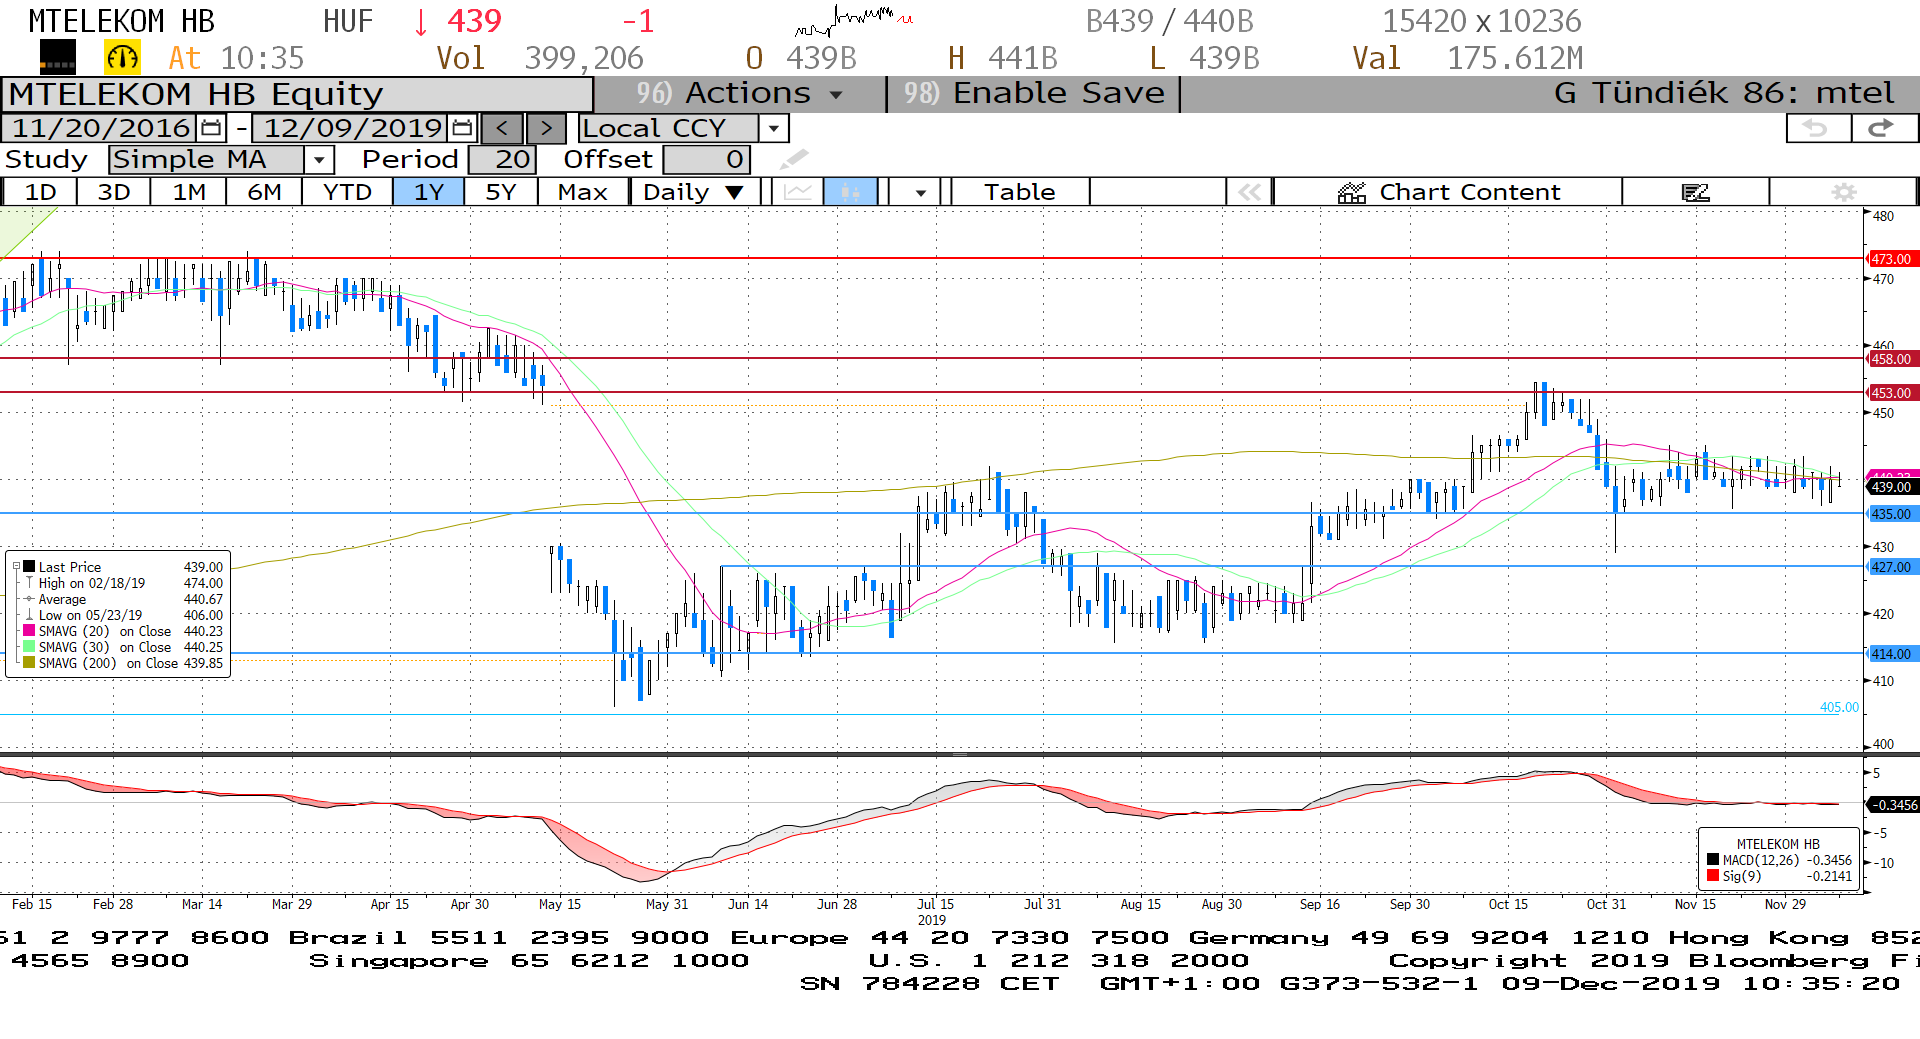Click the -0.3456 MACD axis value label
The width and height of the screenshot is (1920, 1039).
click(x=1894, y=804)
